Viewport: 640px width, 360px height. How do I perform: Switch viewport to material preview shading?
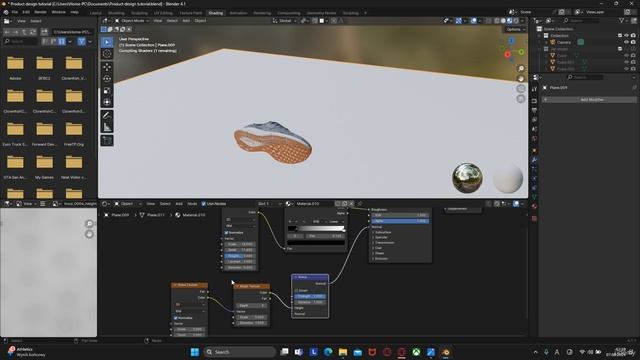pyautogui.click(x=510, y=21)
